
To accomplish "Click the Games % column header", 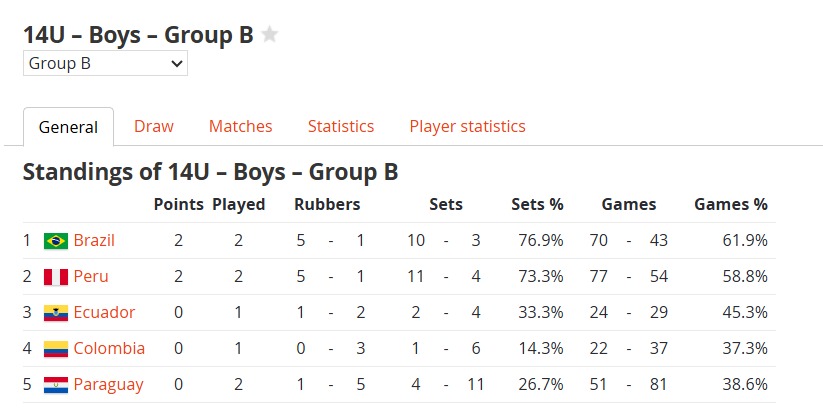I will [x=731, y=204].
